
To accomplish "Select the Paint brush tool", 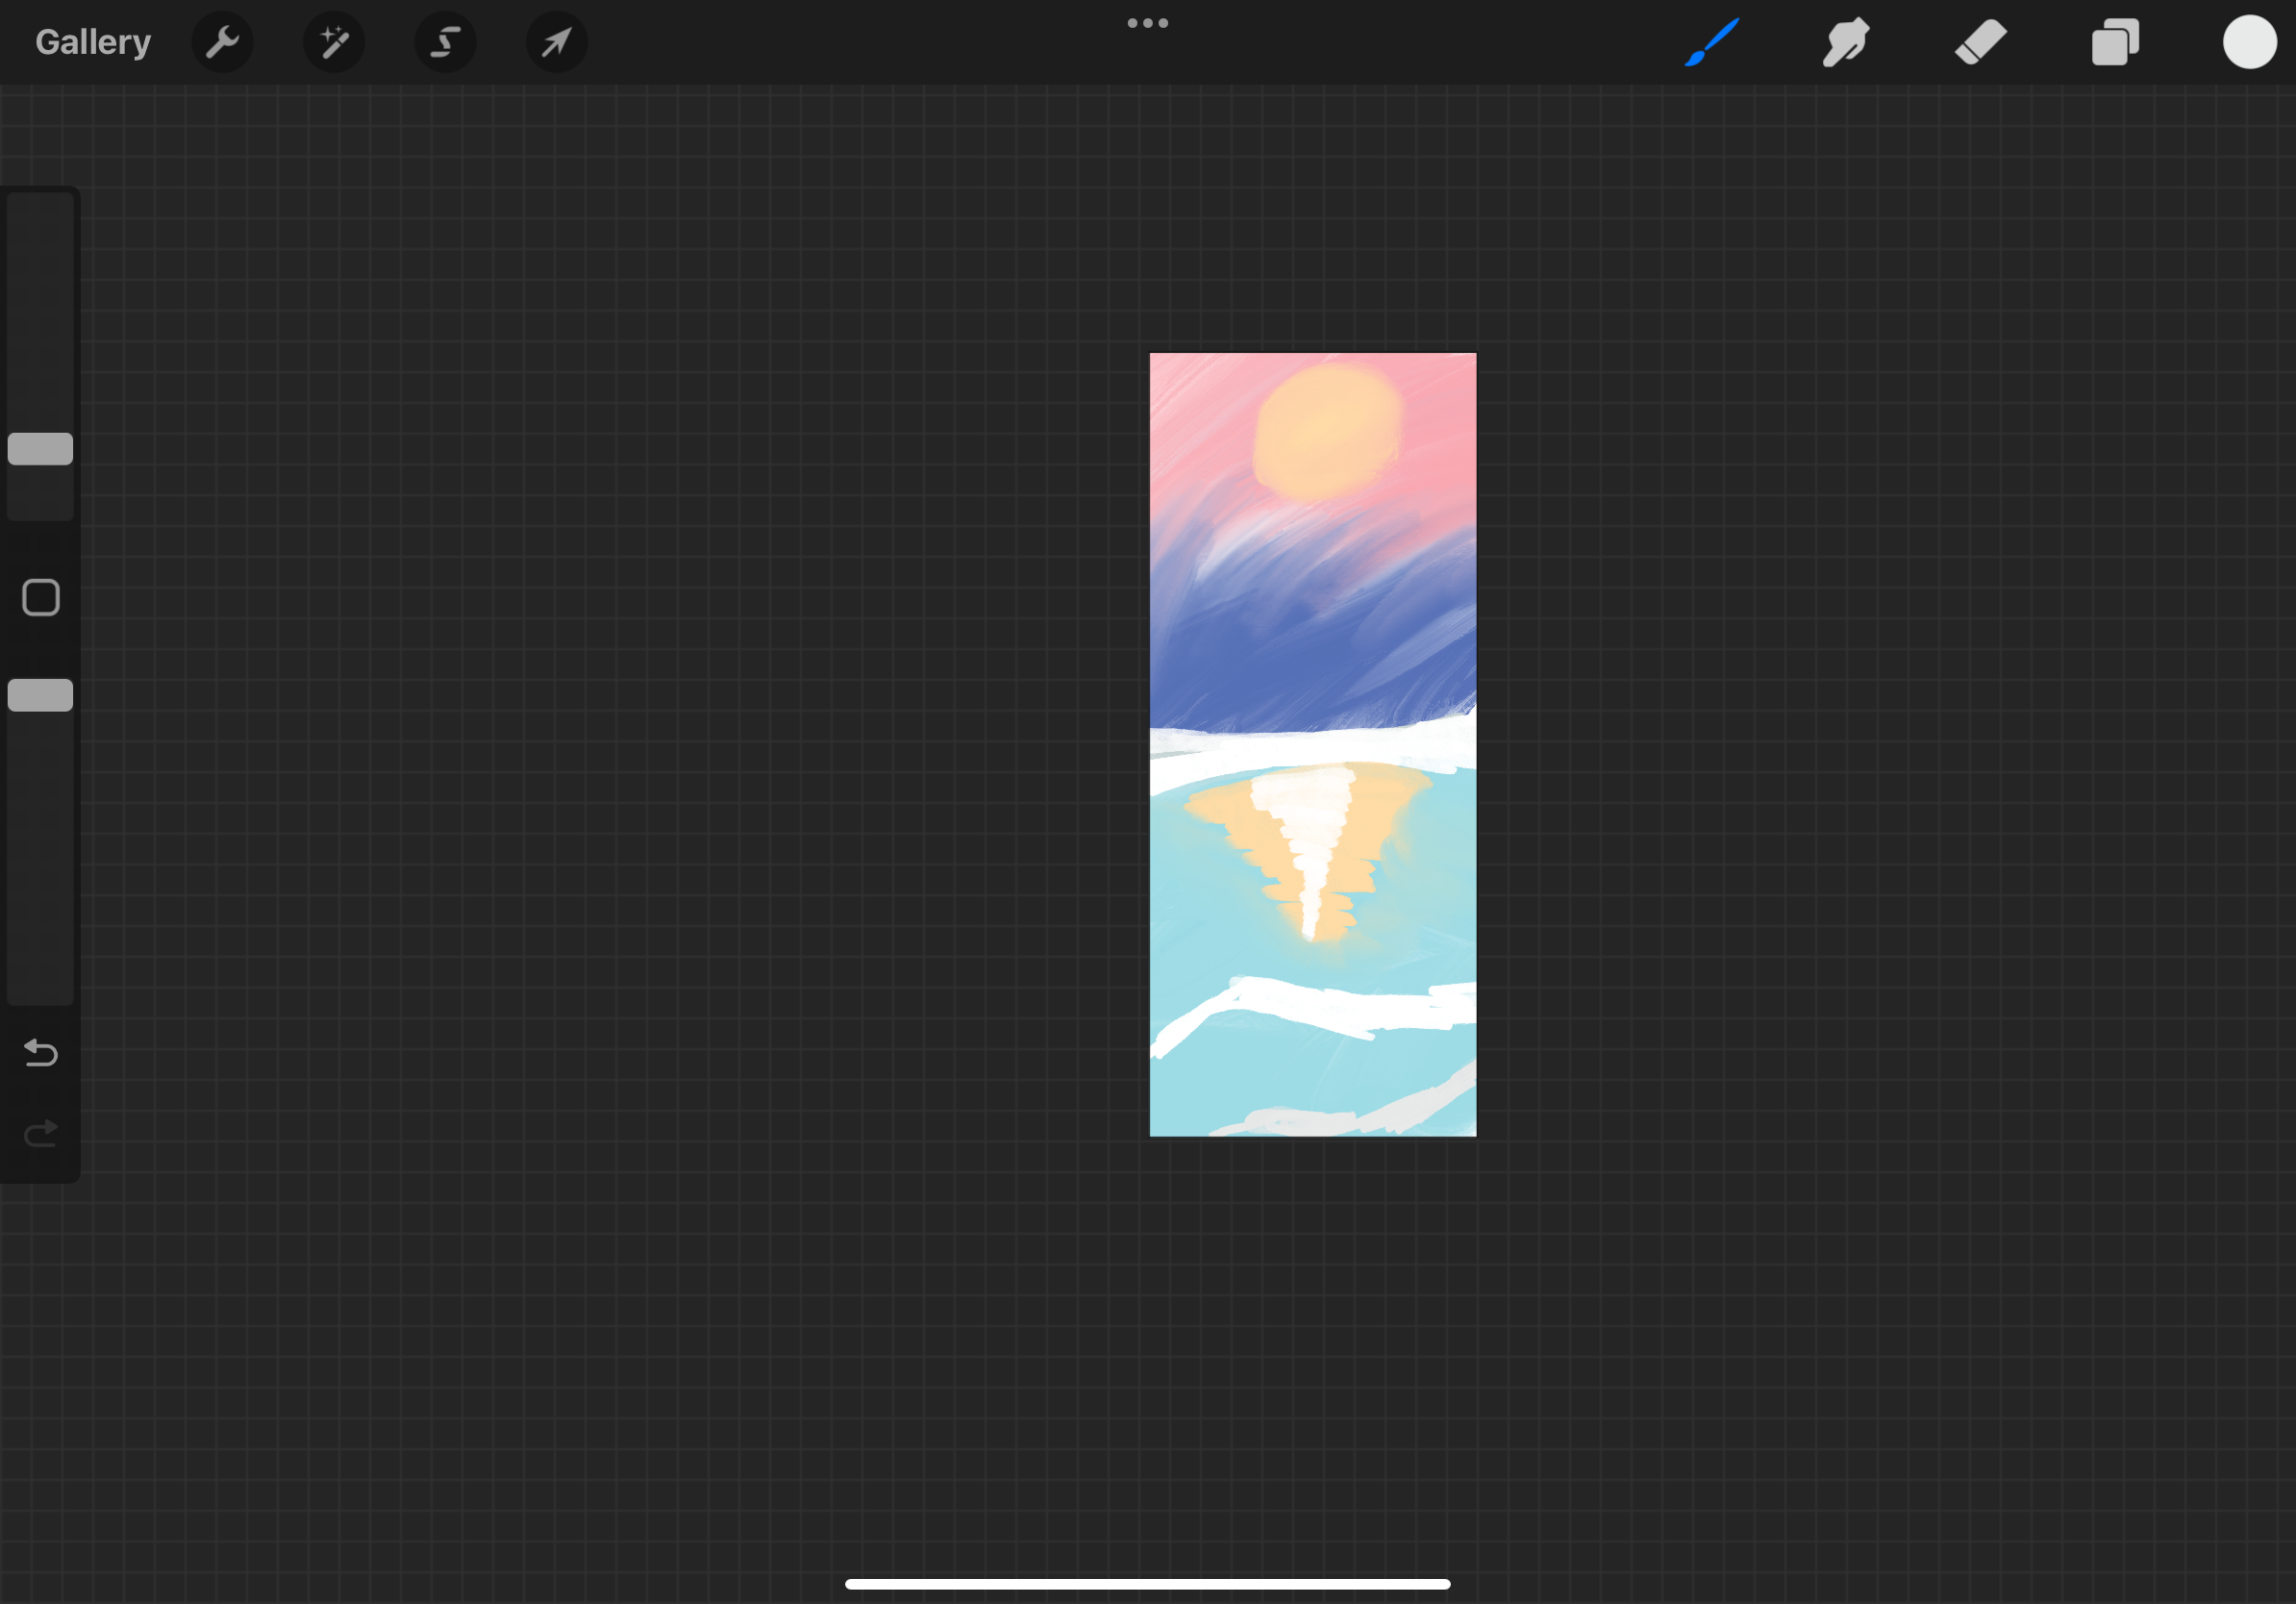I will tap(1711, 42).
